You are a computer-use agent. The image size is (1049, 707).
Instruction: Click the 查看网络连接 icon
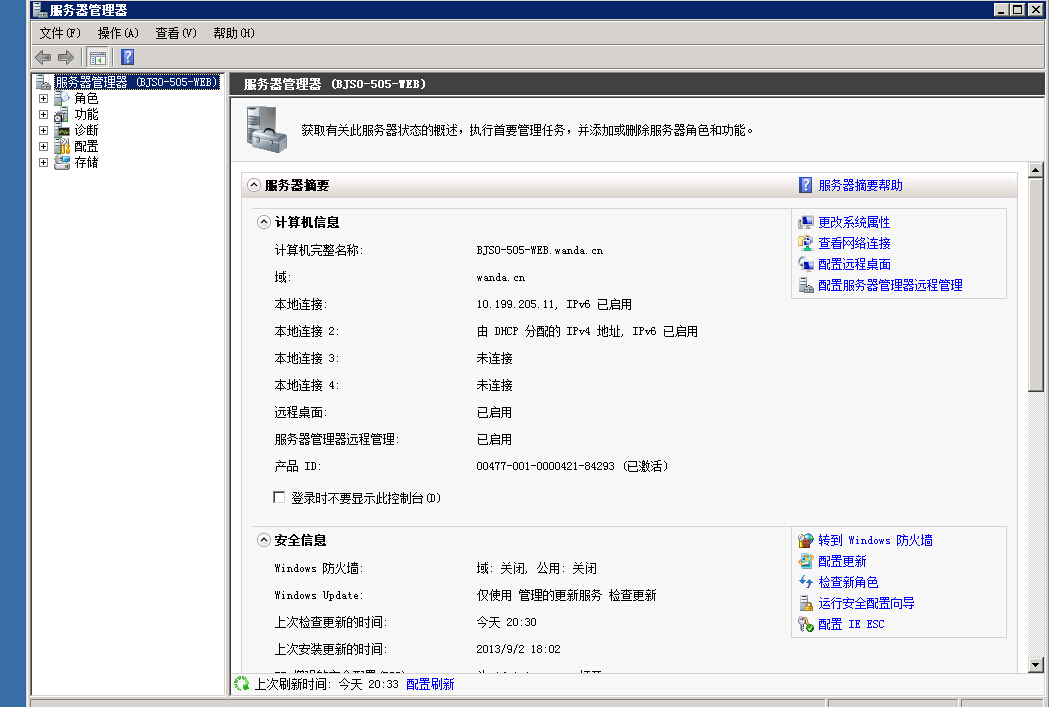(x=805, y=243)
